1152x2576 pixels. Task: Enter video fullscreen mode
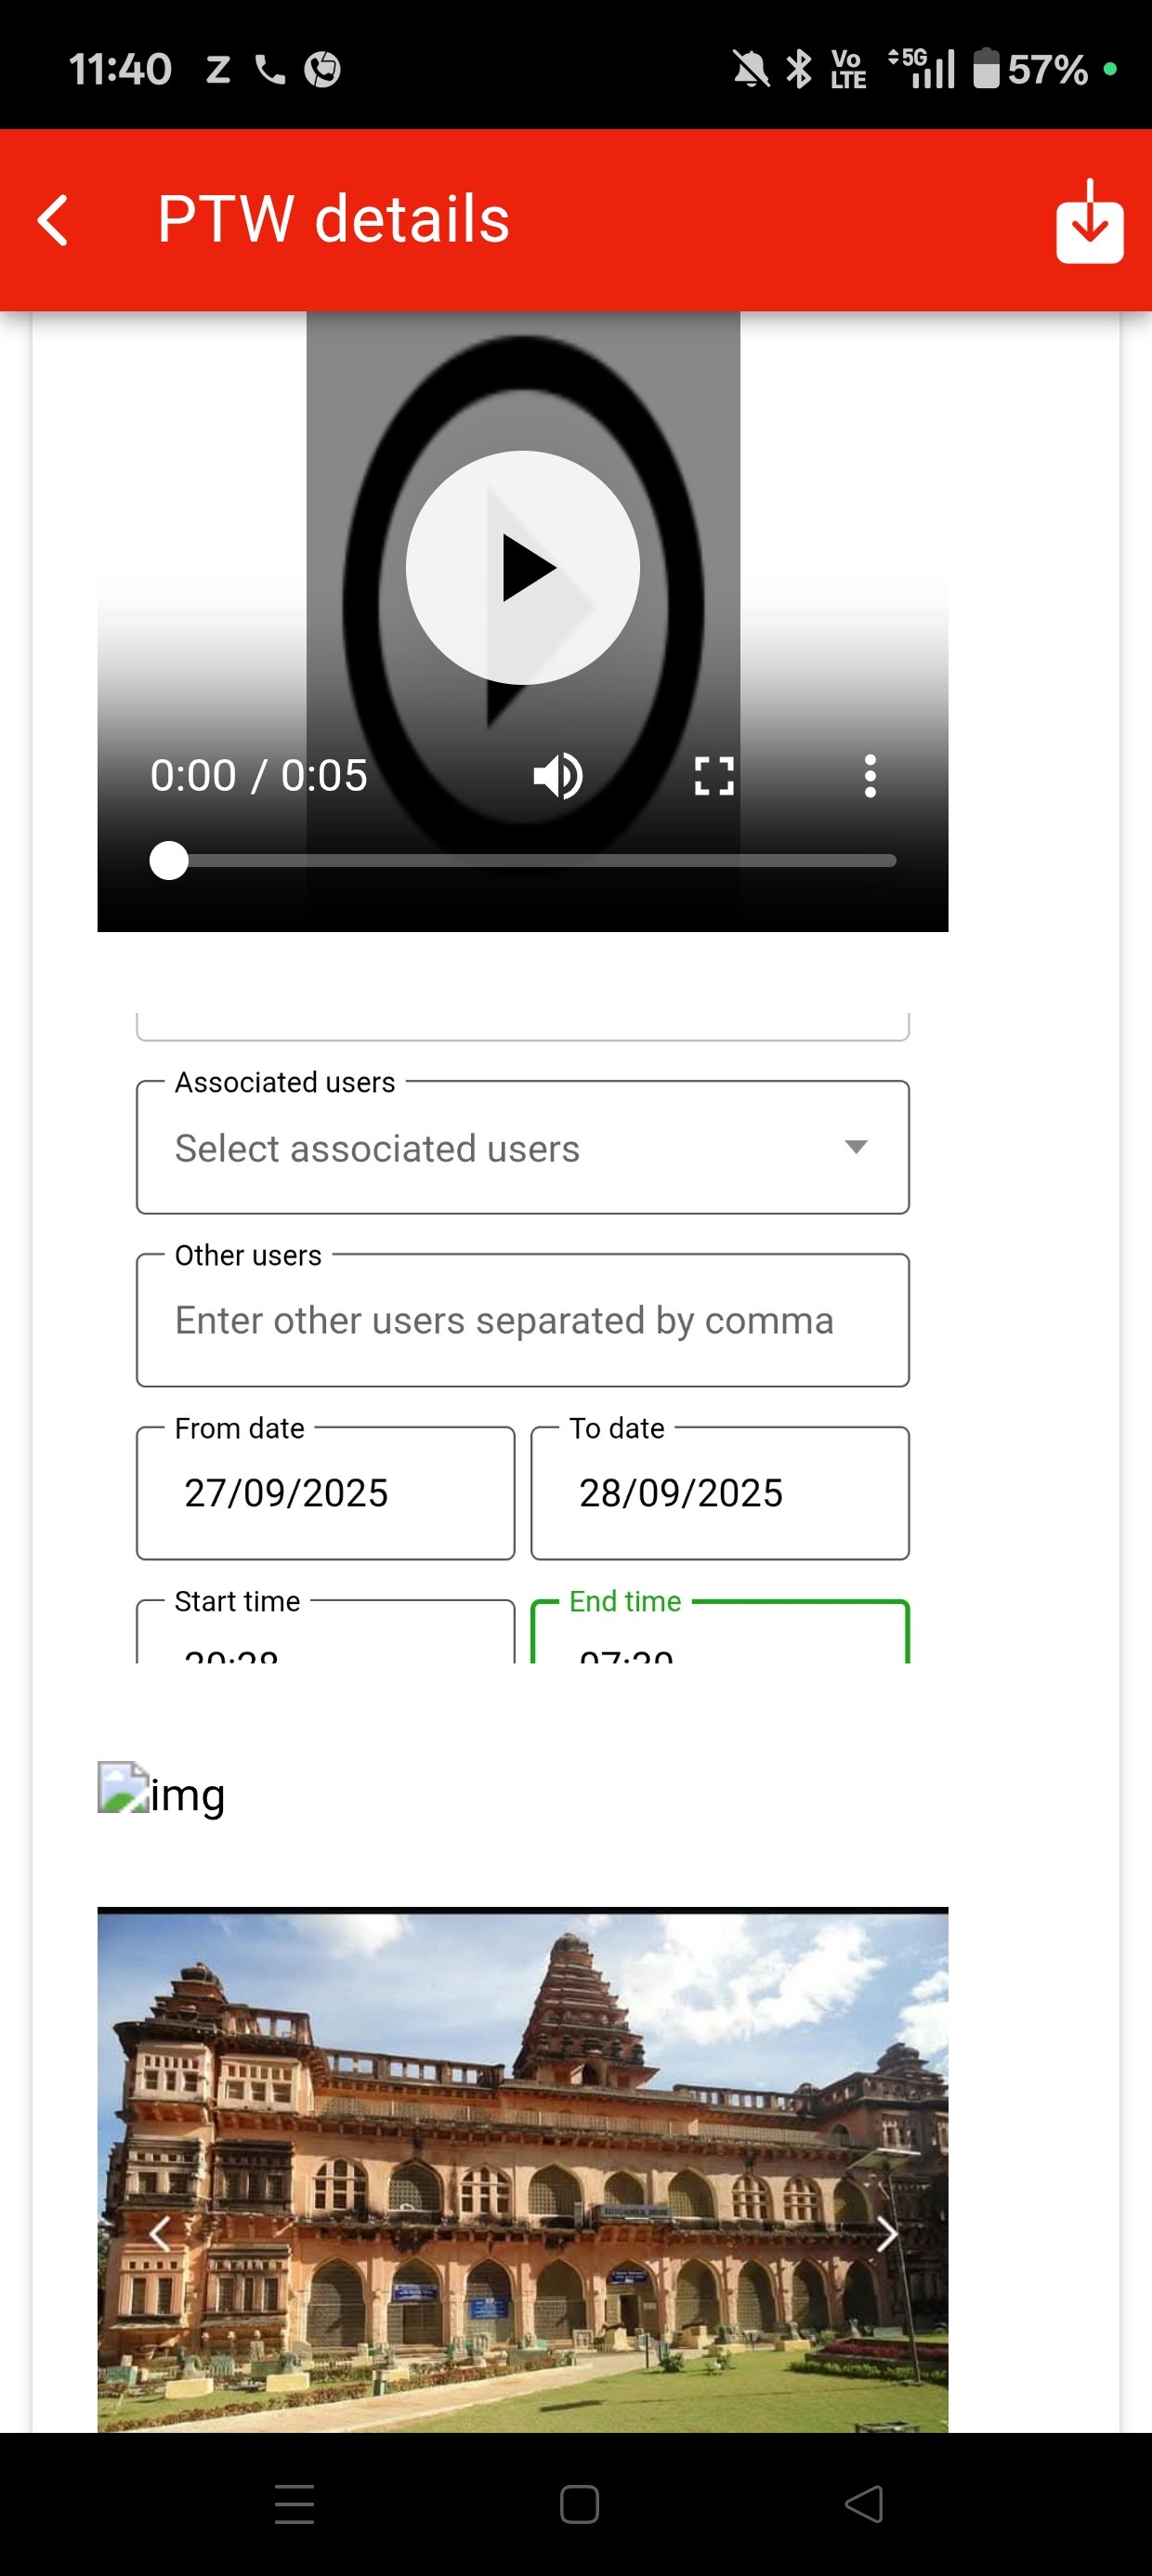(x=714, y=776)
